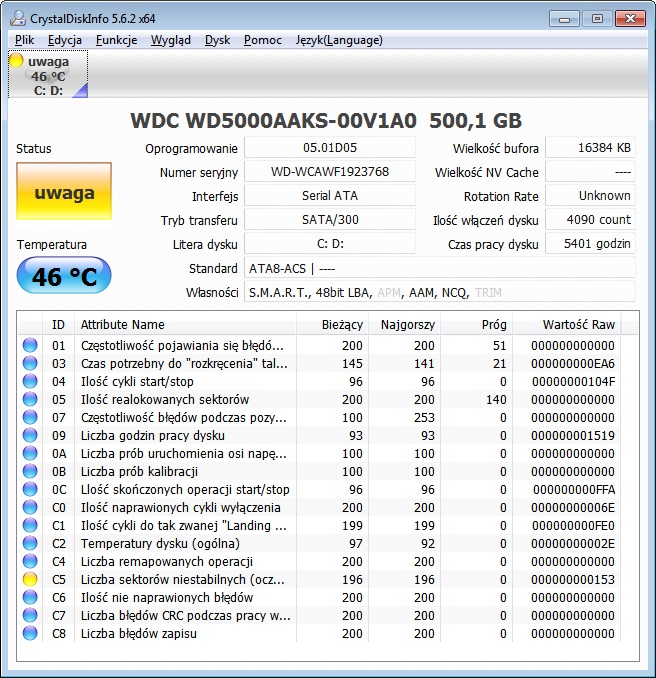Click the status icon for attribute C4
The height and width of the screenshot is (678, 656).
pyautogui.click(x=30, y=561)
